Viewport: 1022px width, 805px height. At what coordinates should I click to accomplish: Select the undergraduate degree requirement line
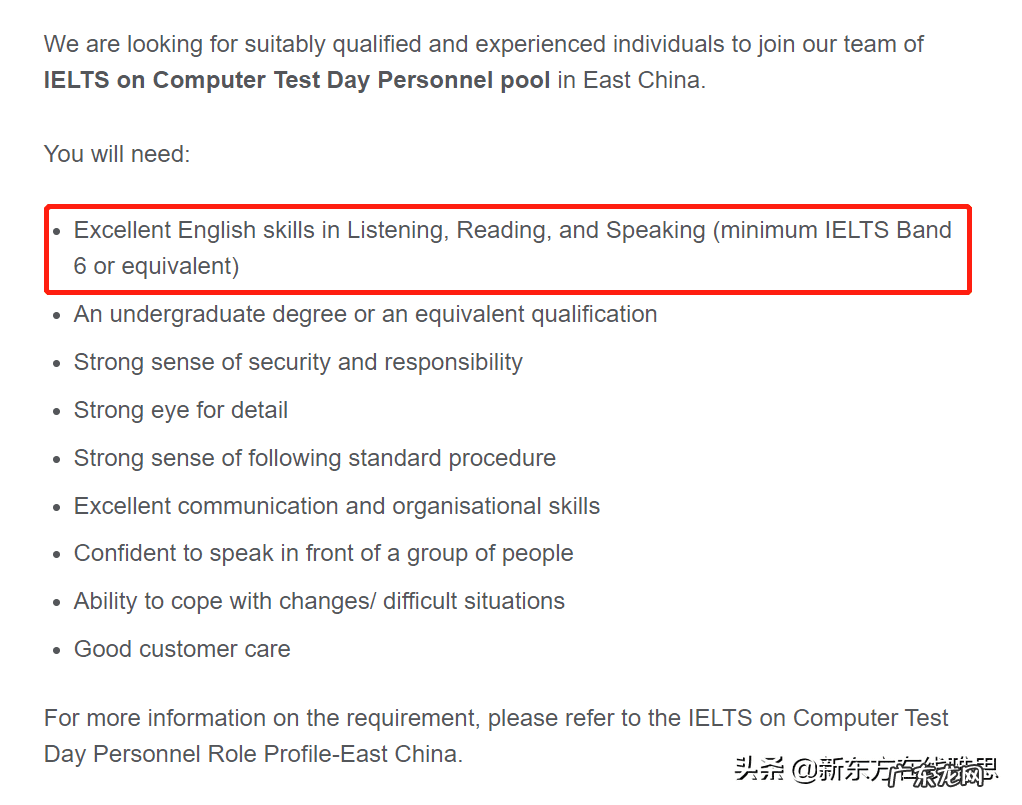click(365, 314)
